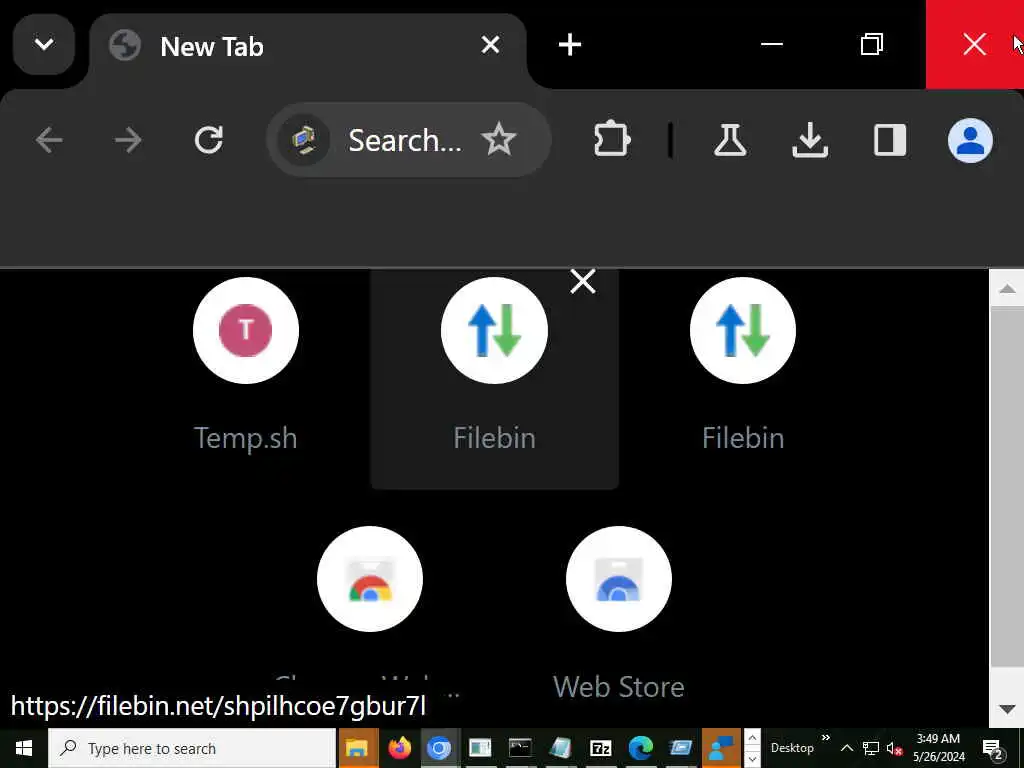
Task: Launch Microsoft Edge from the taskbar
Action: click(641, 748)
